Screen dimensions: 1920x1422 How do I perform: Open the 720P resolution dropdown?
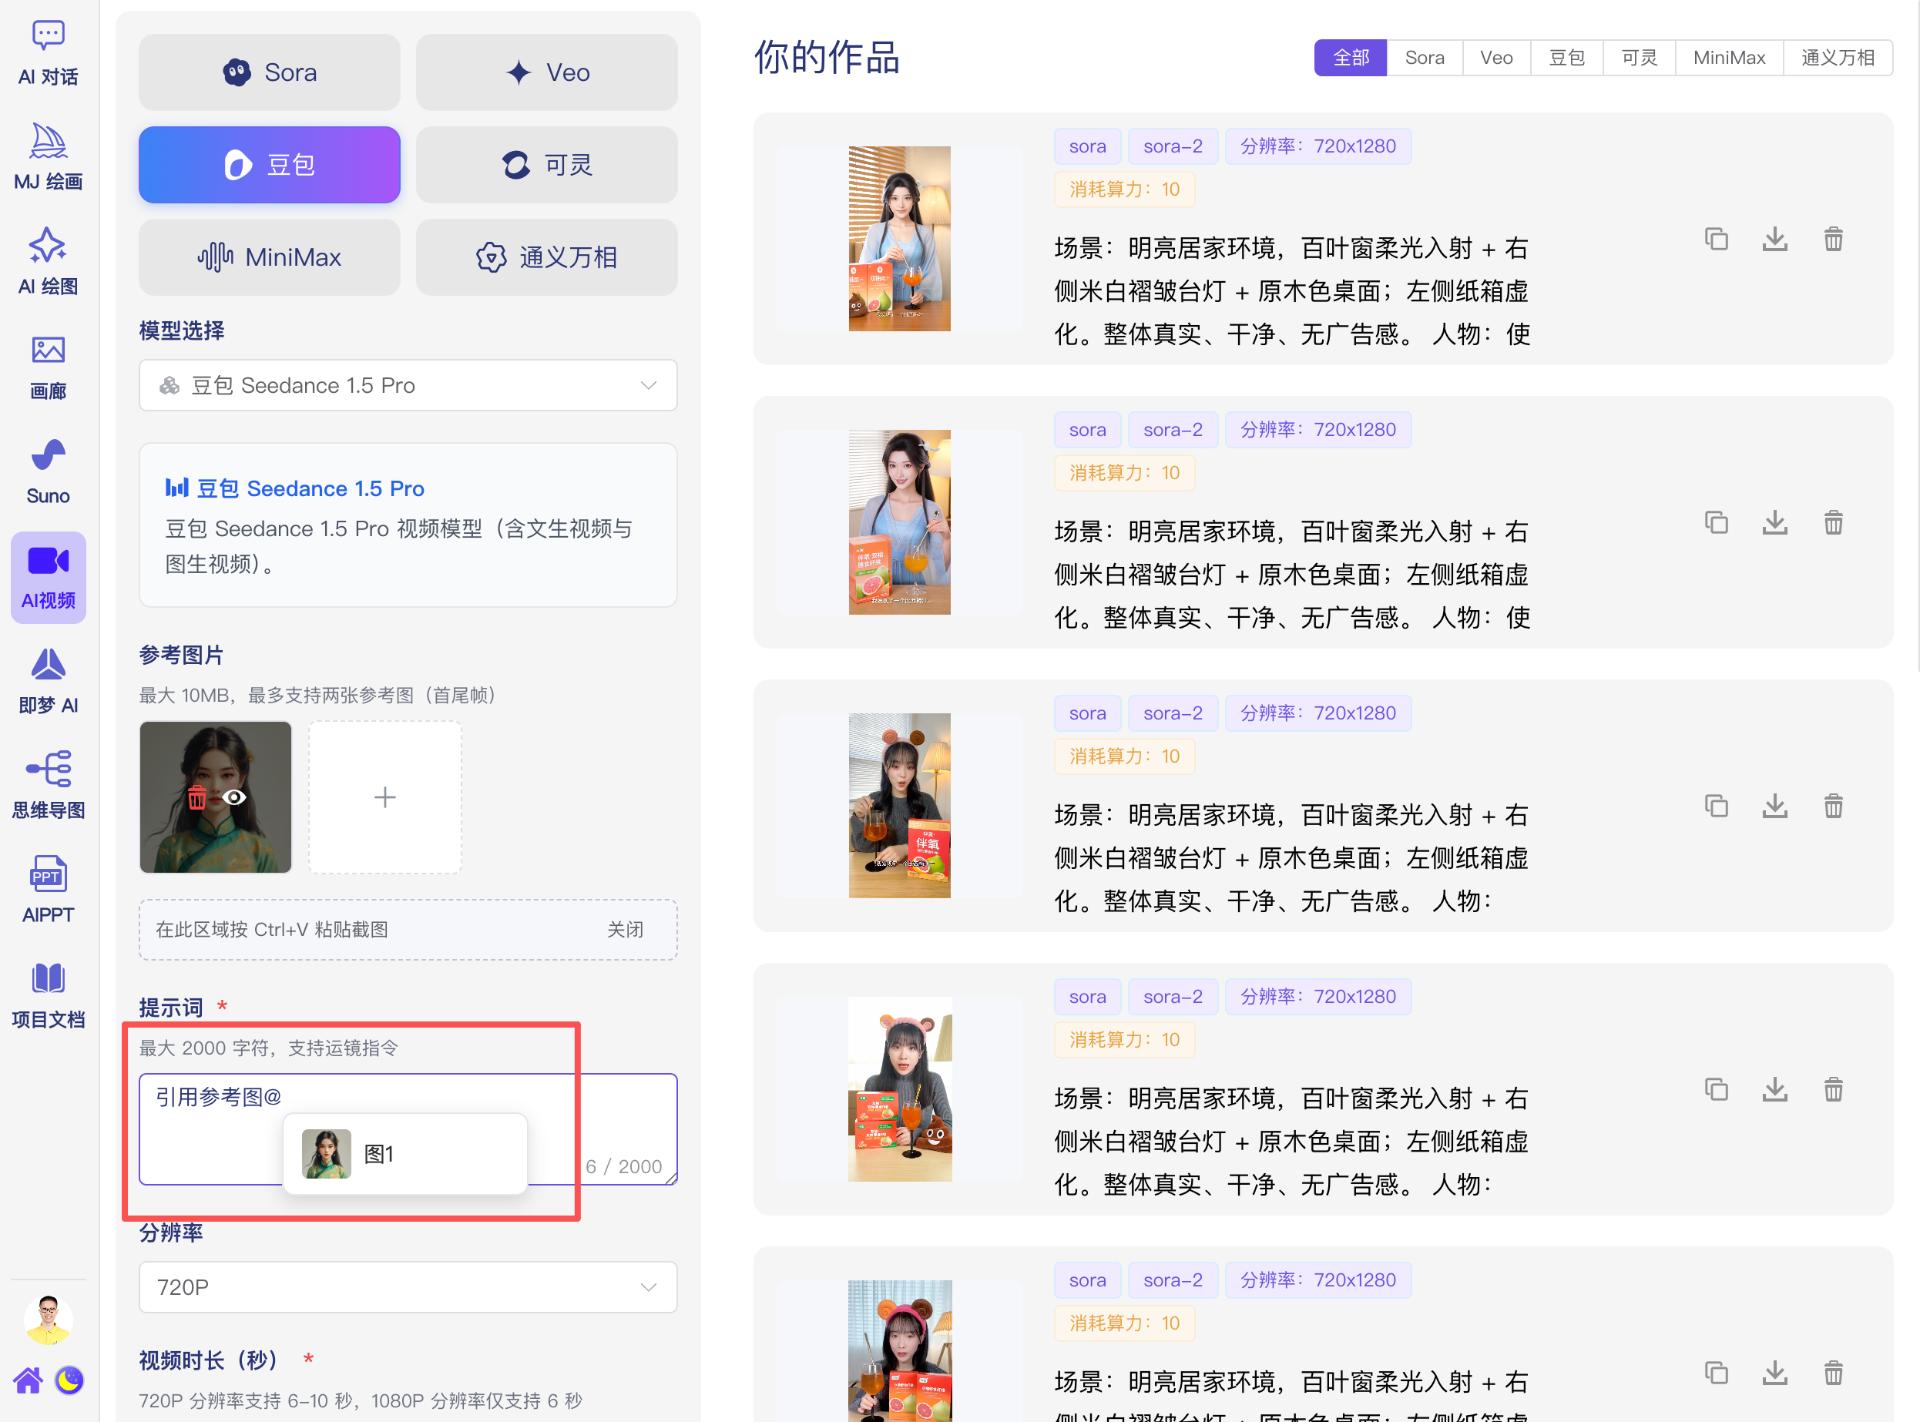click(407, 1287)
